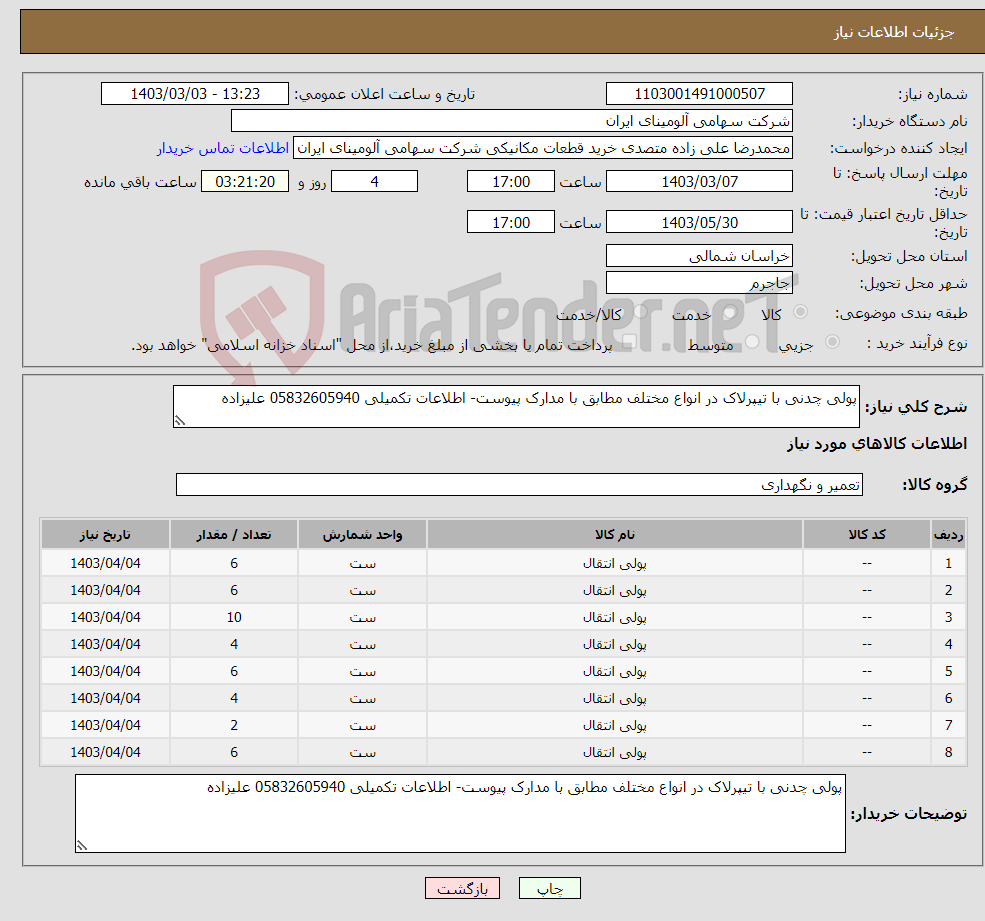Click the announcement date field 1403/03/03 - 13:23

[x=195, y=94]
